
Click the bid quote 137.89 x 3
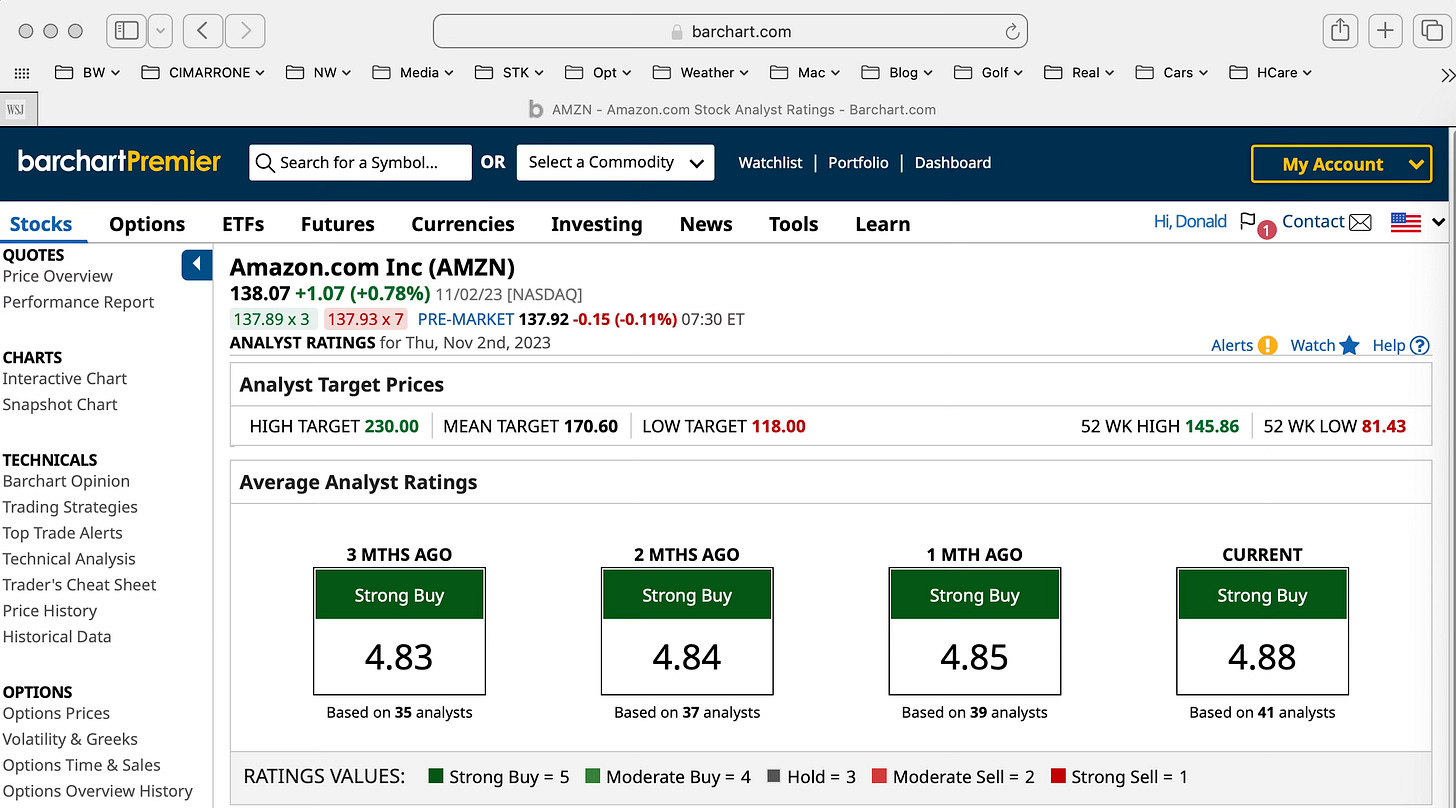[273, 319]
